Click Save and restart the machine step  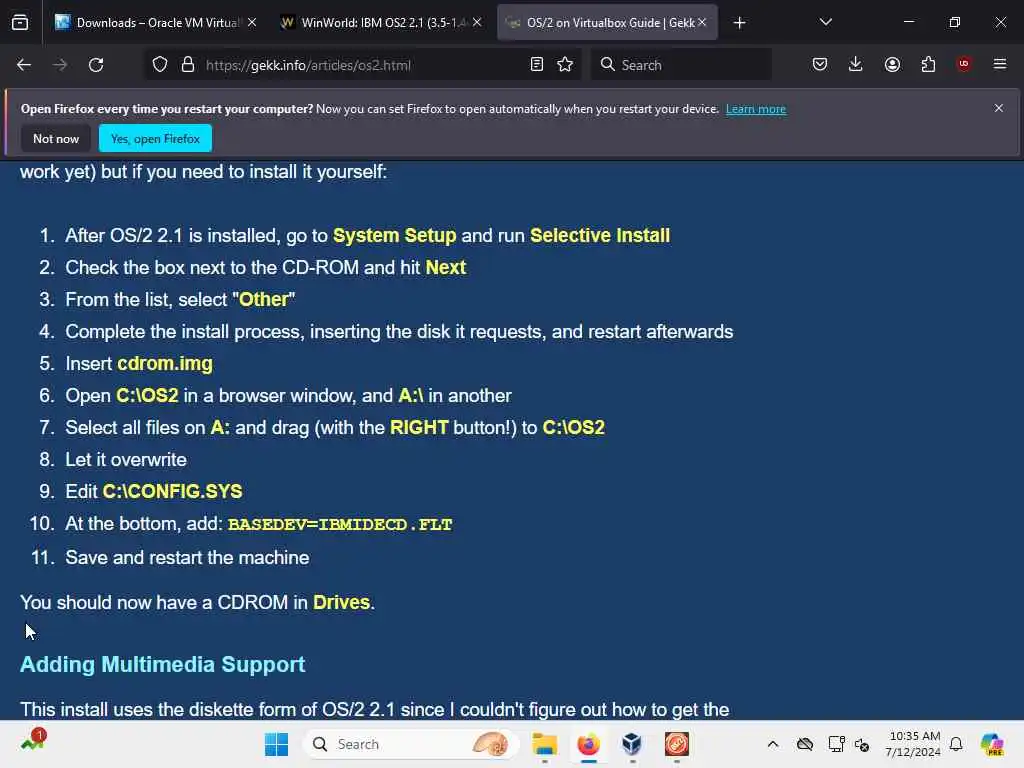click(187, 558)
